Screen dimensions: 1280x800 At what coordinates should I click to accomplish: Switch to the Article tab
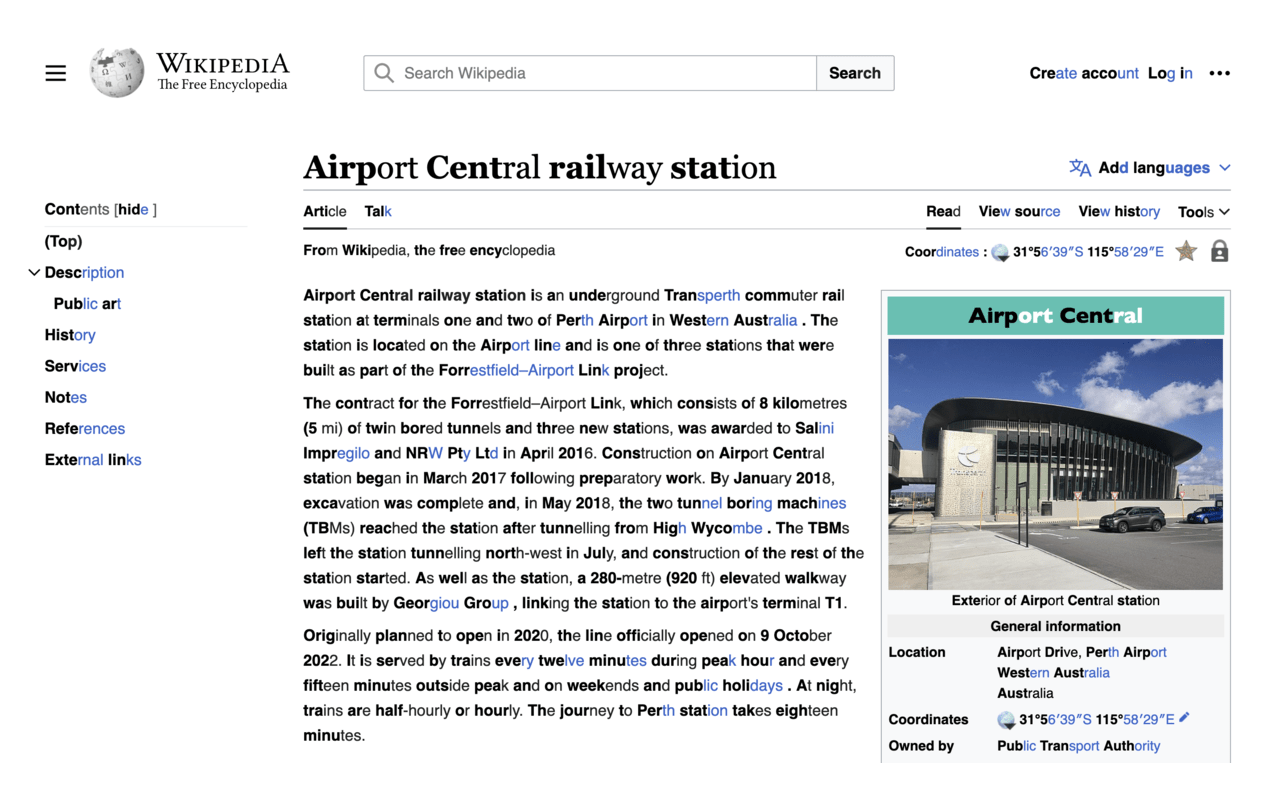coord(325,211)
